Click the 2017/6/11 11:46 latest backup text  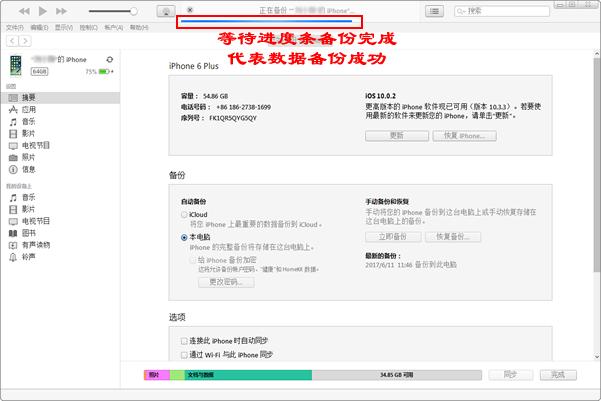[411, 265]
